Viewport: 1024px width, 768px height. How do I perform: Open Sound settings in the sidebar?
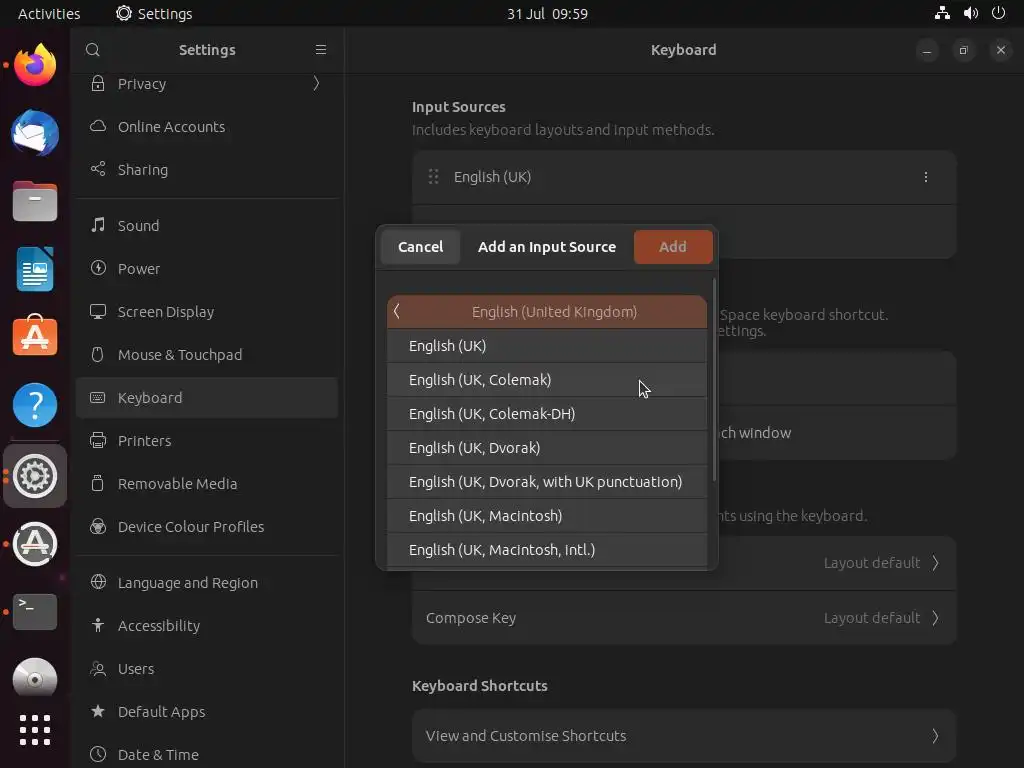(138, 226)
